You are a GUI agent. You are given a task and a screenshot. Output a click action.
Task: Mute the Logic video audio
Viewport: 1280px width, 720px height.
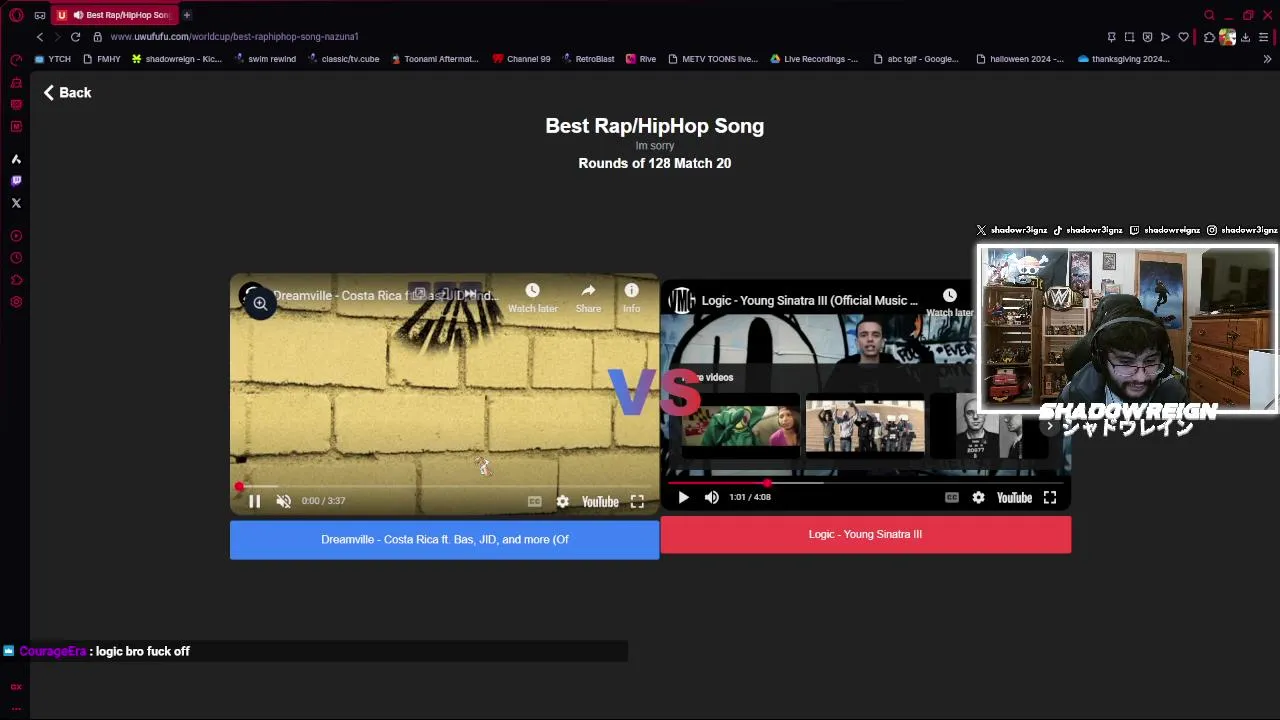[x=711, y=497]
